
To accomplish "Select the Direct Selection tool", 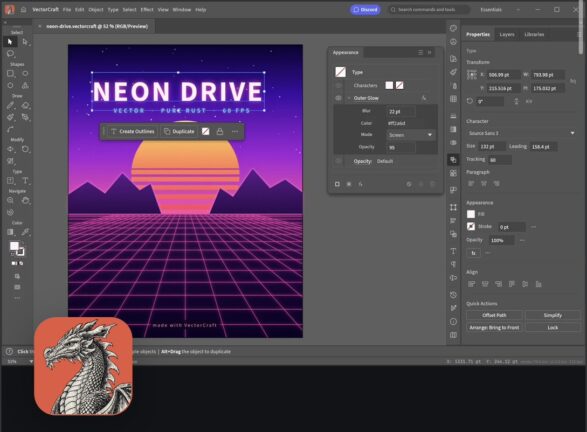I will point(25,42).
